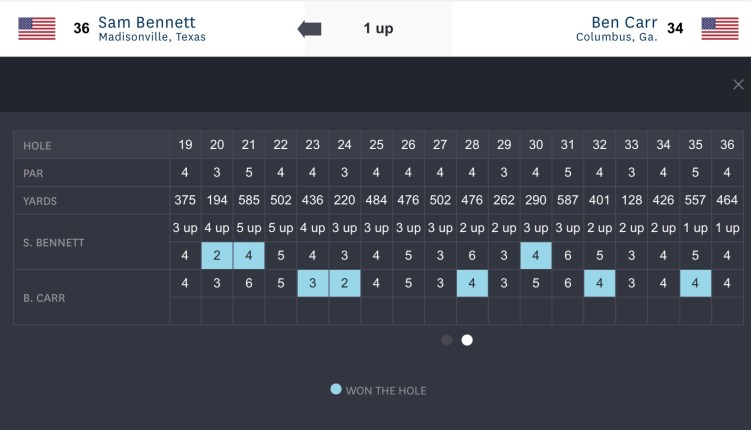Click Carr's highlighted score on hole 28
Screen dimensions: 751x430
[472, 283]
